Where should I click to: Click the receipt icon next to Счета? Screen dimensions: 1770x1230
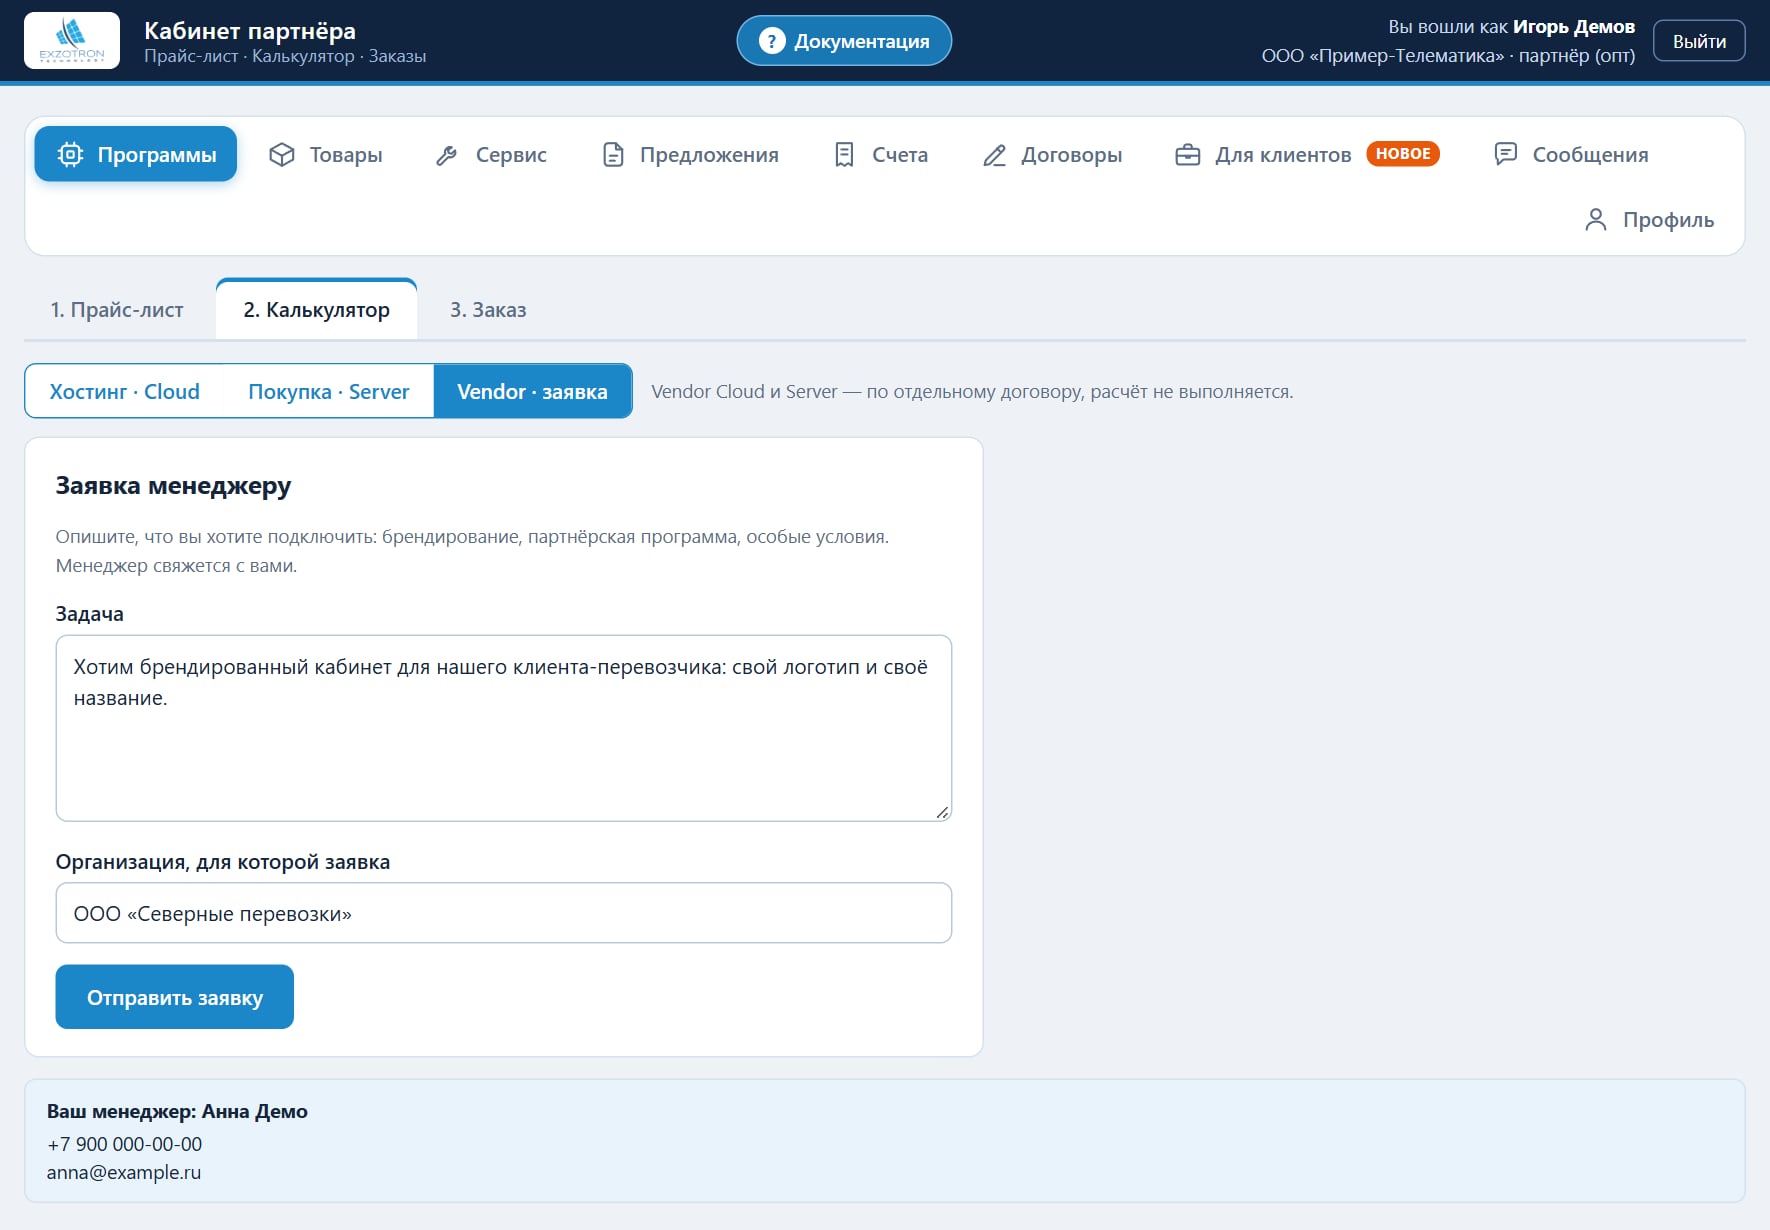pyautogui.click(x=844, y=155)
